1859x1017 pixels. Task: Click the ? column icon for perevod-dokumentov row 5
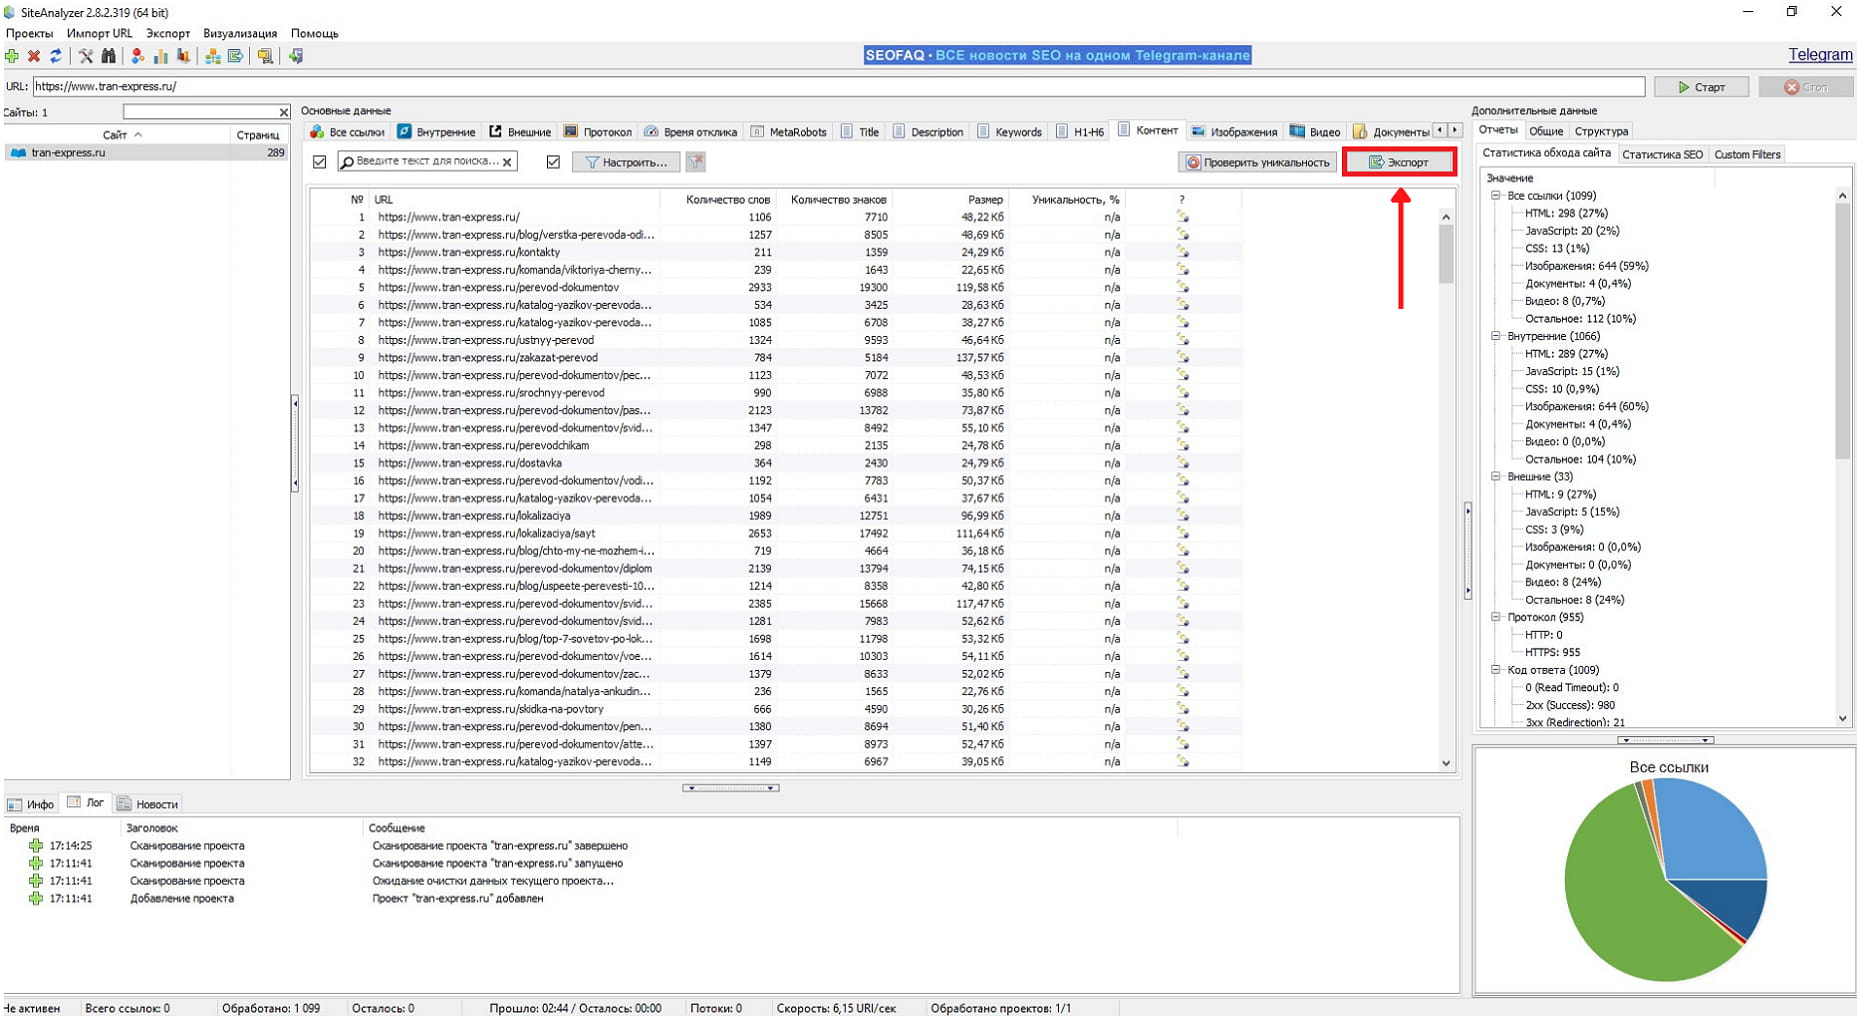tap(1182, 287)
